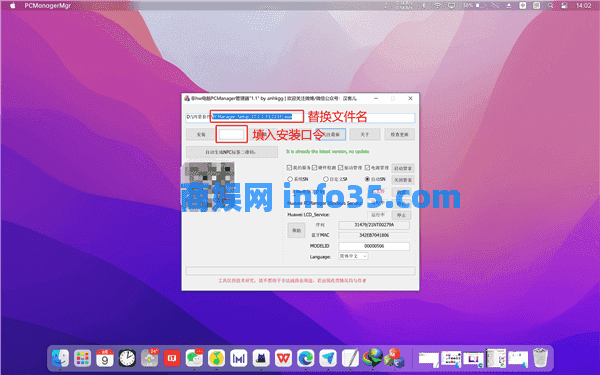Select the 自定义SN radio button
The image size is (600, 375).
pos(326,179)
